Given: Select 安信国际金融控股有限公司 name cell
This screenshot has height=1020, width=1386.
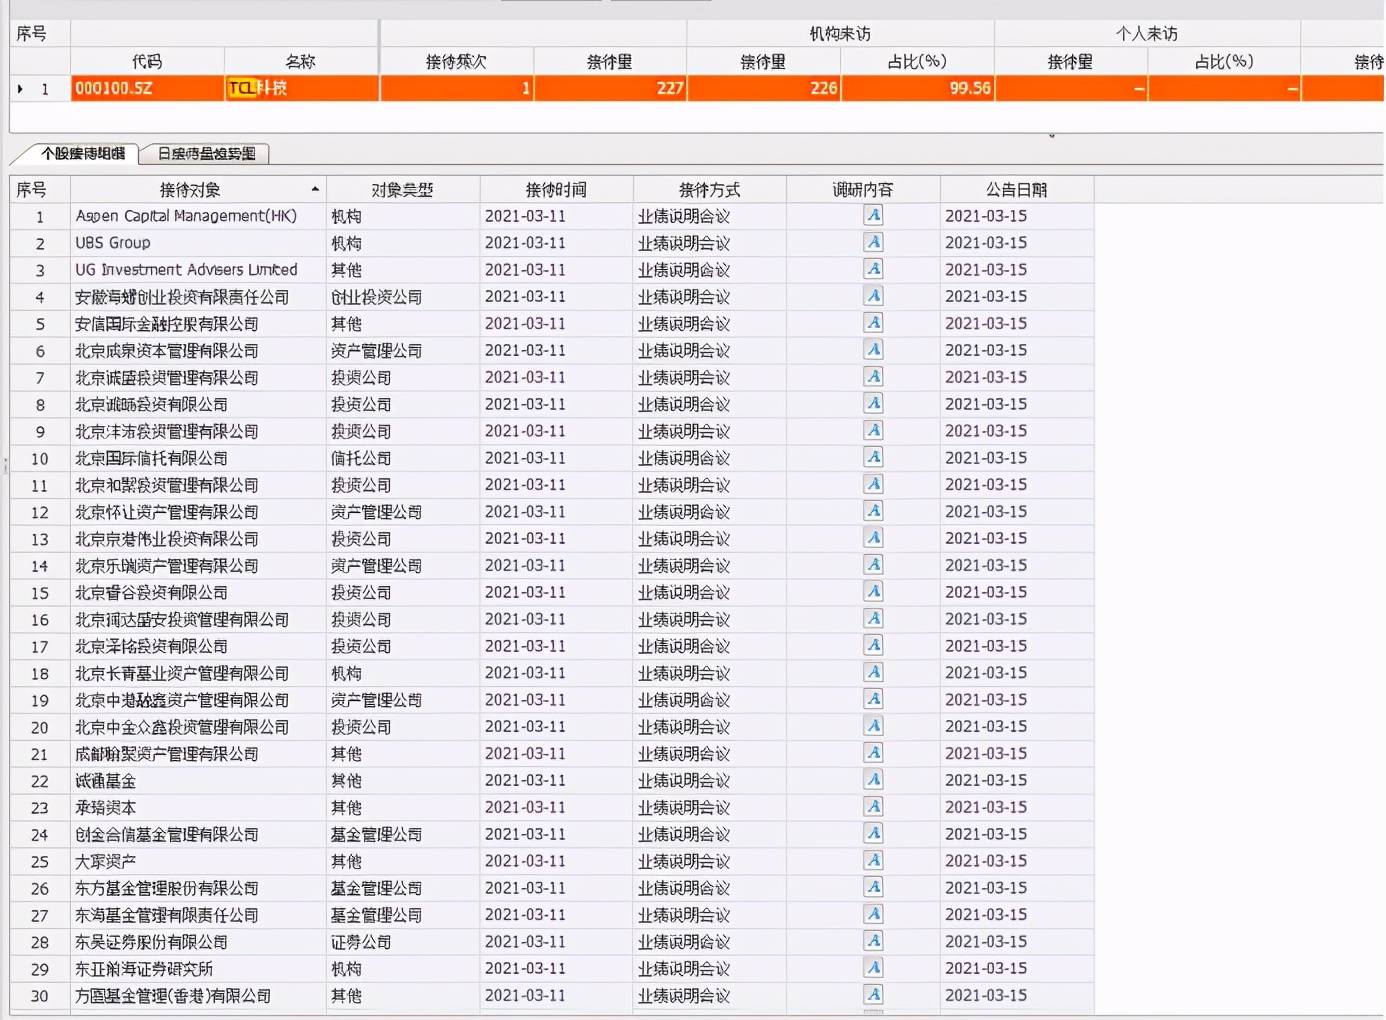Looking at the screenshot, I should point(198,323).
